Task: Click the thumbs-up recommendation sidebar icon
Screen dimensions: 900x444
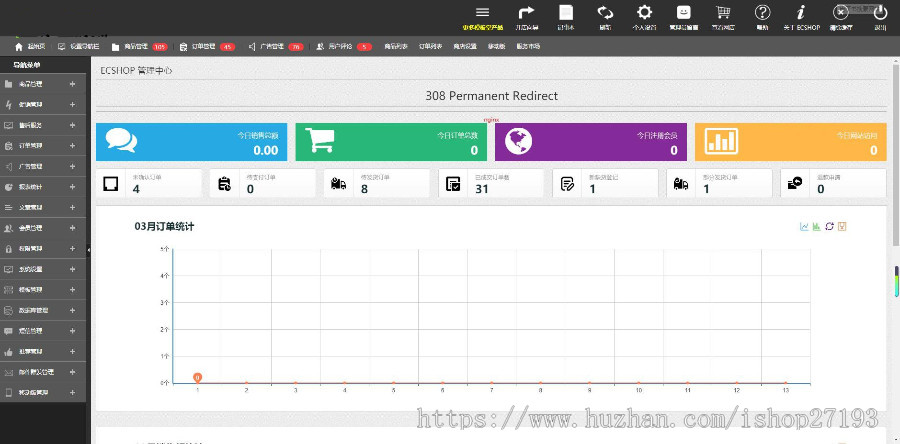Action: click(x=8, y=352)
